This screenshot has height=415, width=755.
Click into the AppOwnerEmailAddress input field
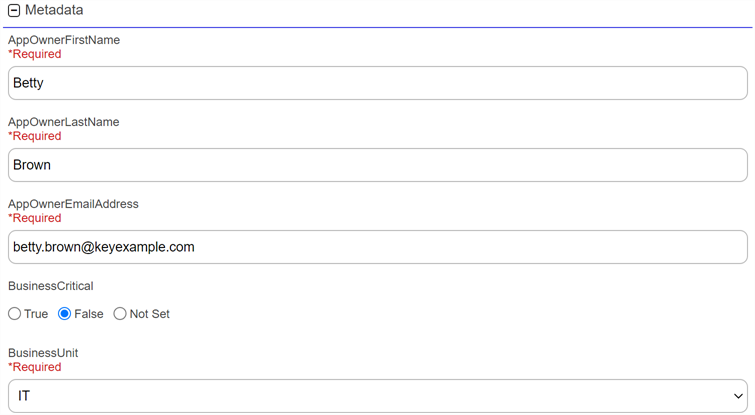377,247
